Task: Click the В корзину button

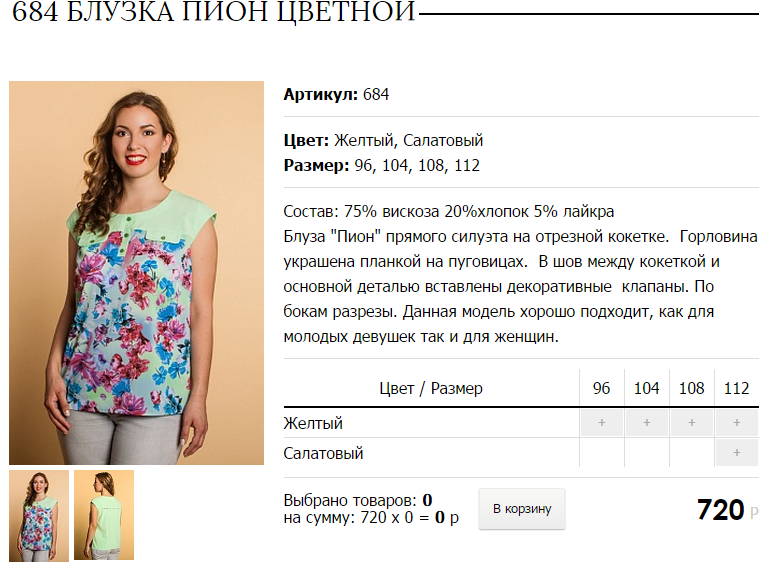Action: pyautogui.click(x=522, y=509)
